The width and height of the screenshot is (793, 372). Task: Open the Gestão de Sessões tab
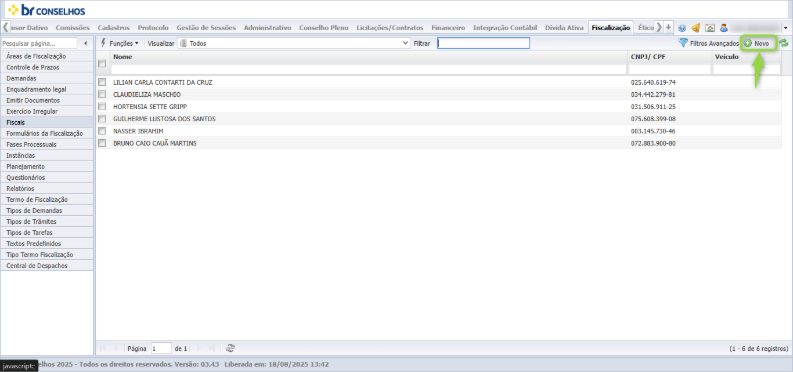[x=206, y=28]
